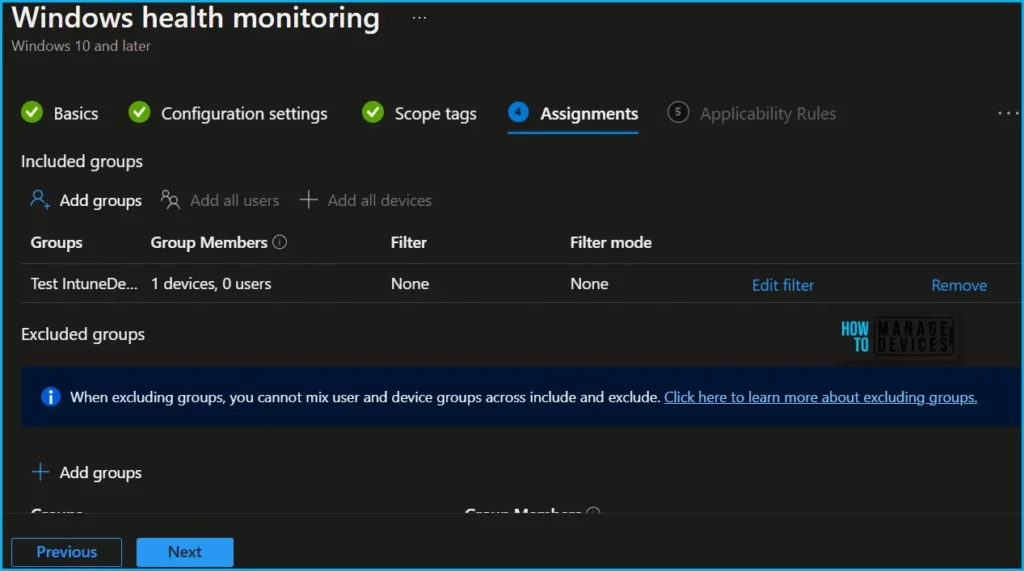Click the Filter mode column header

[611, 242]
